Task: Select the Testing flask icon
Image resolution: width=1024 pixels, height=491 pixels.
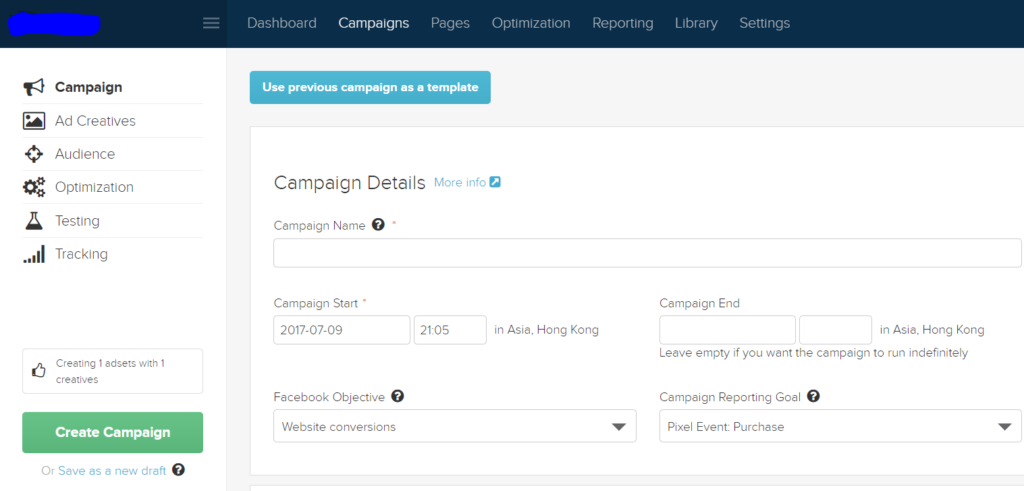Action: point(34,221)
